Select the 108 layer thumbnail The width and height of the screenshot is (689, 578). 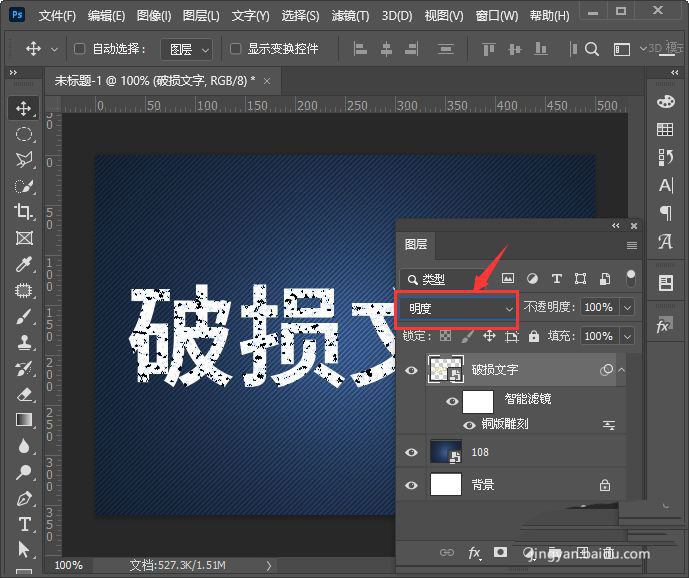click(x=446, y=452)
